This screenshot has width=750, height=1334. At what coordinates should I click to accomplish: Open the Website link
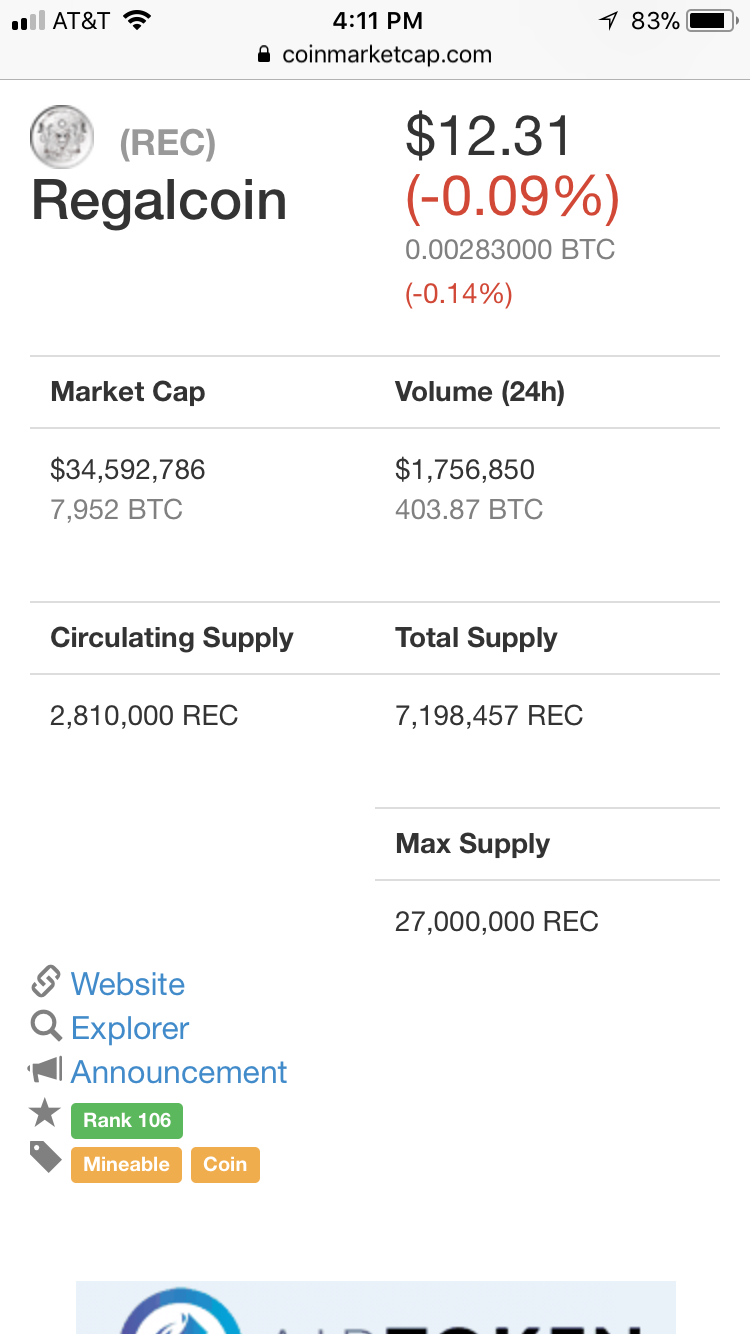128,984
